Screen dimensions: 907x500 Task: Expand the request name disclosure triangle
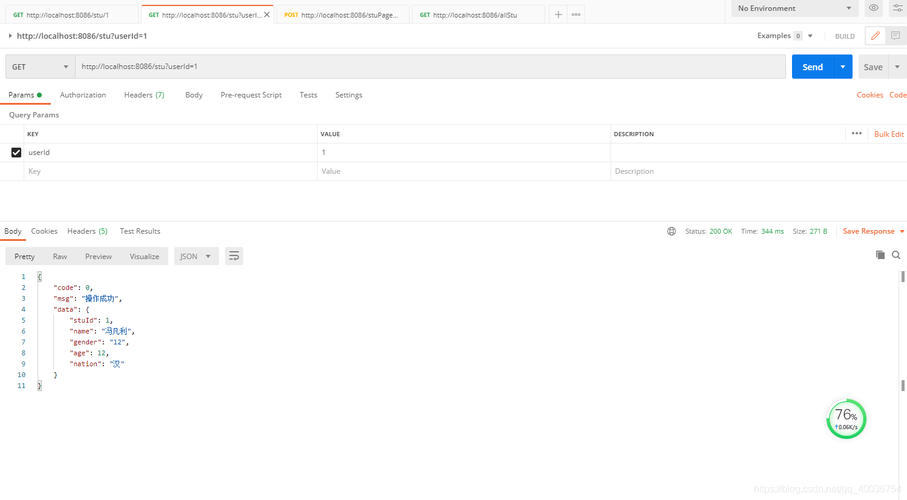pos(10,36)
